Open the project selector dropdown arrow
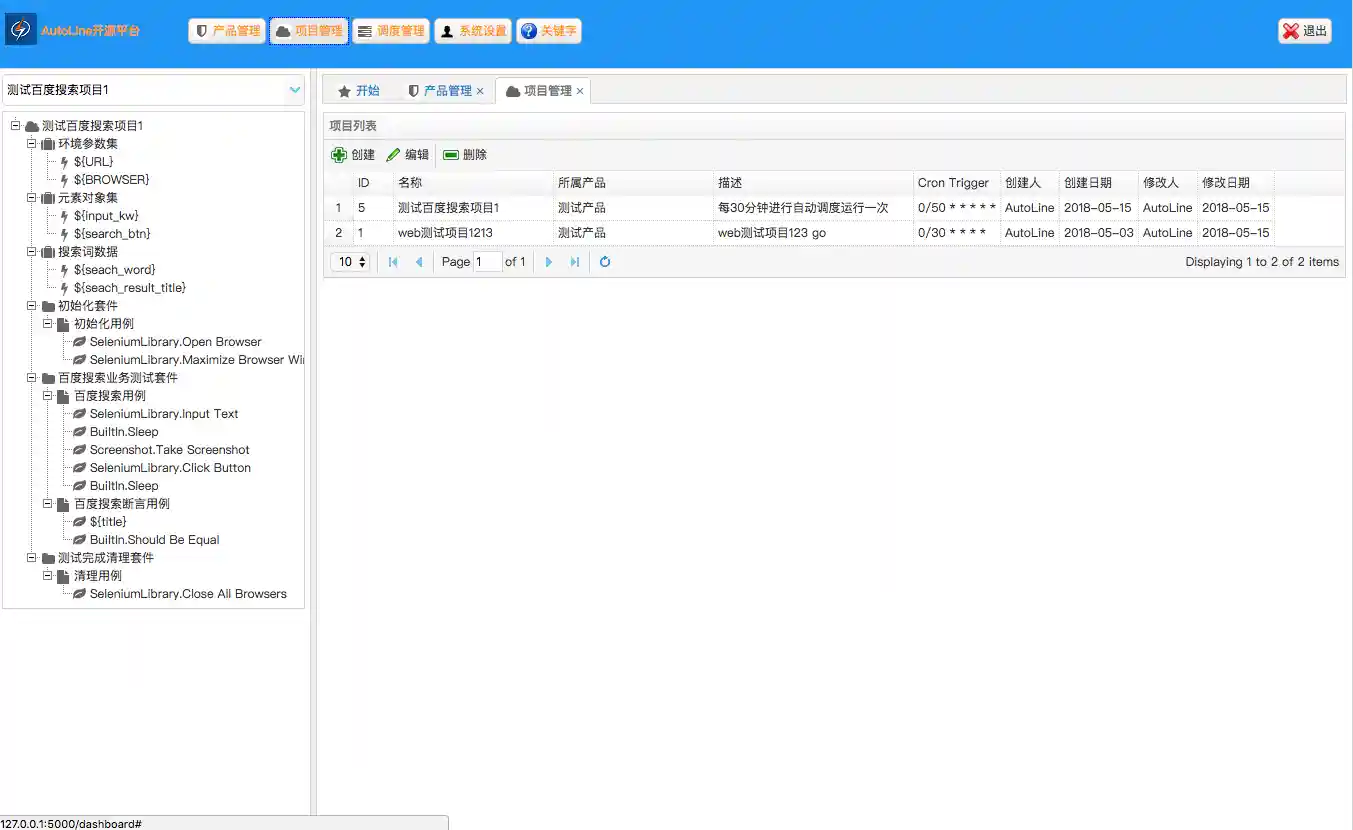Screen dimensions: 1353x830 pyautogui.click(x=295, y=90)
